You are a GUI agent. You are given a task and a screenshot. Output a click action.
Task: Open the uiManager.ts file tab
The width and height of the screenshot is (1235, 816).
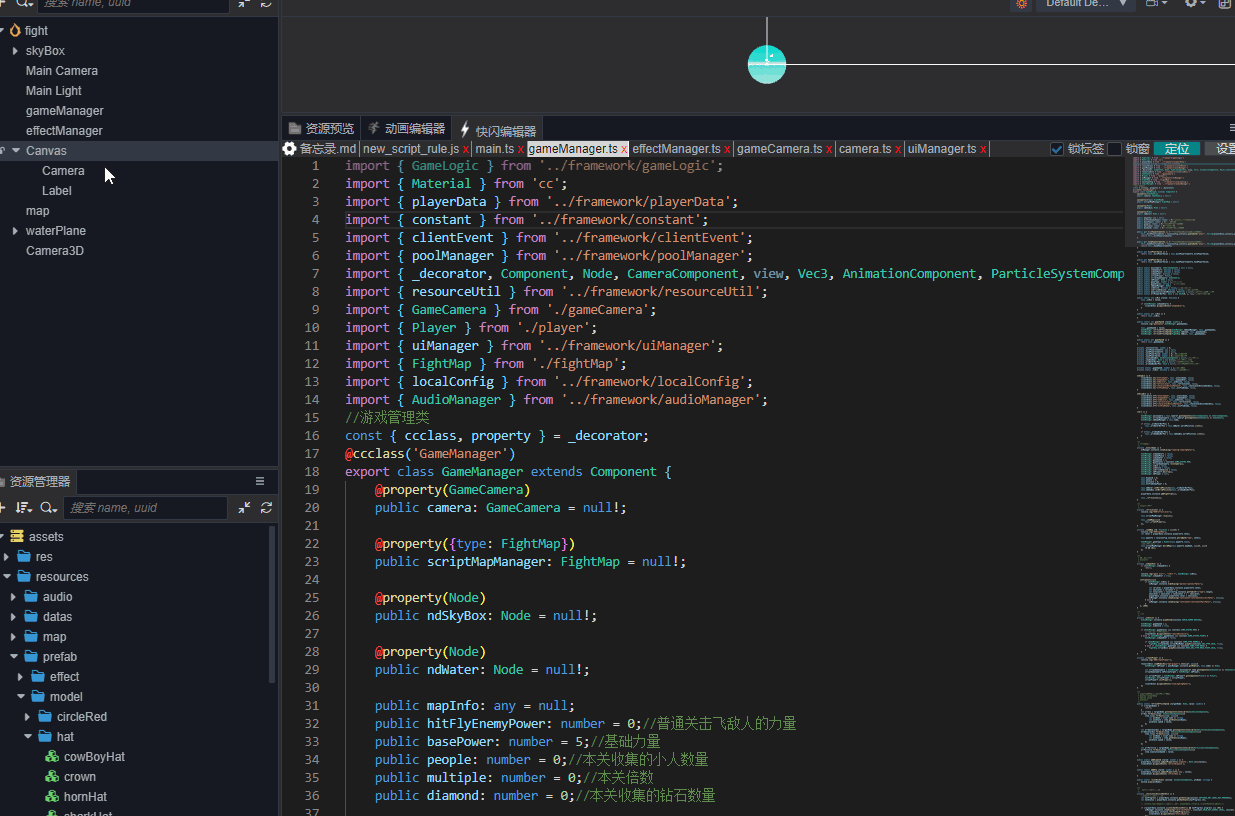[941, 149]
